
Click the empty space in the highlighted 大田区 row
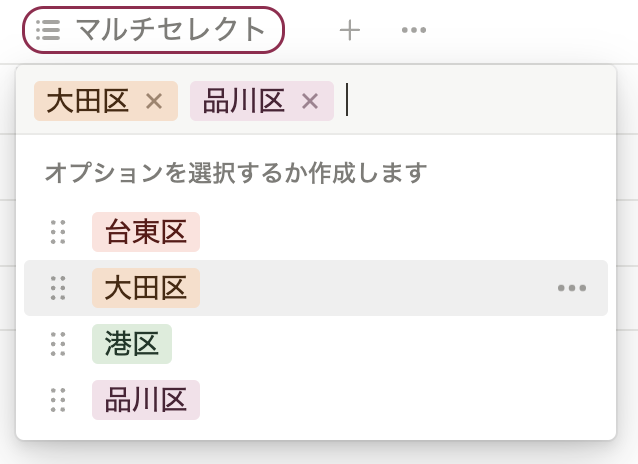click(x=374, y=288)
